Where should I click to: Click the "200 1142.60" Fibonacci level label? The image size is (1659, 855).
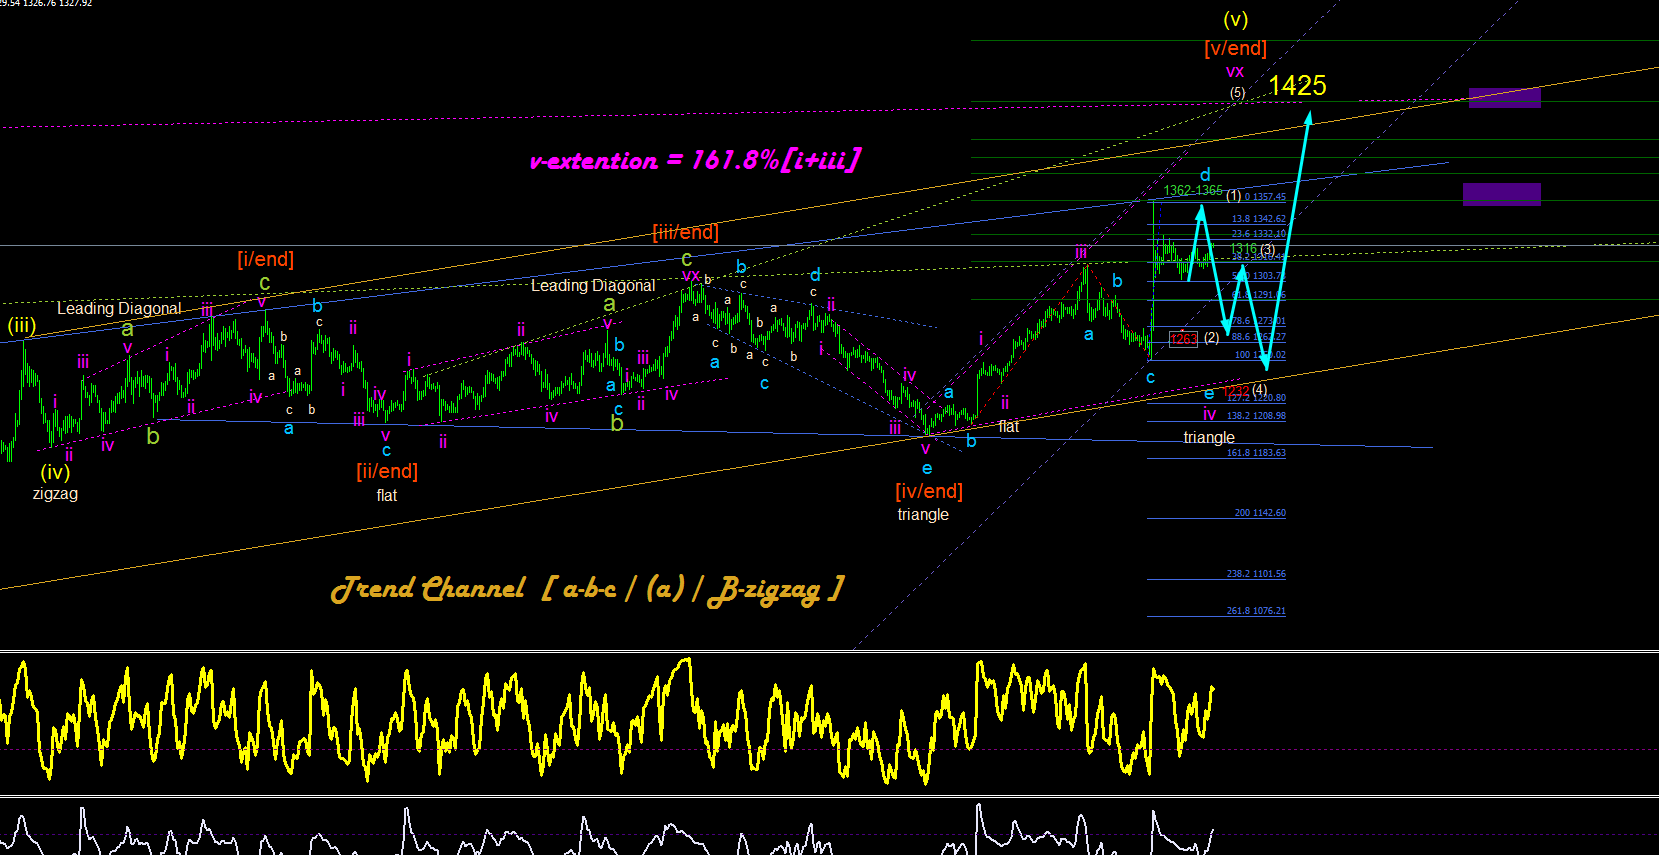tap(1260, 513)
